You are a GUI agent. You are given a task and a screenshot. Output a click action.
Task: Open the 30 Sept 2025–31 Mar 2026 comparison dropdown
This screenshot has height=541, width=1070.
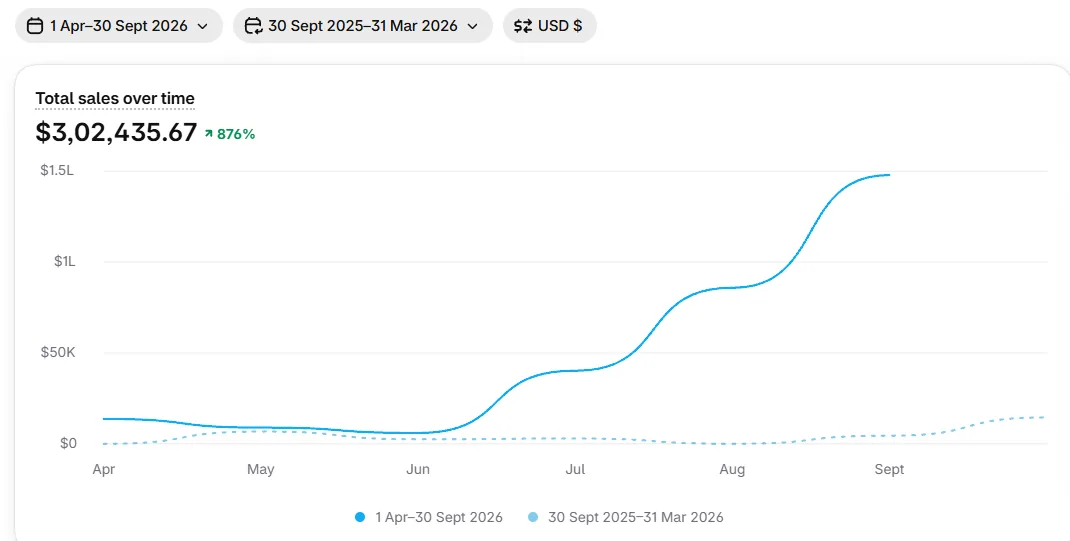362,26
